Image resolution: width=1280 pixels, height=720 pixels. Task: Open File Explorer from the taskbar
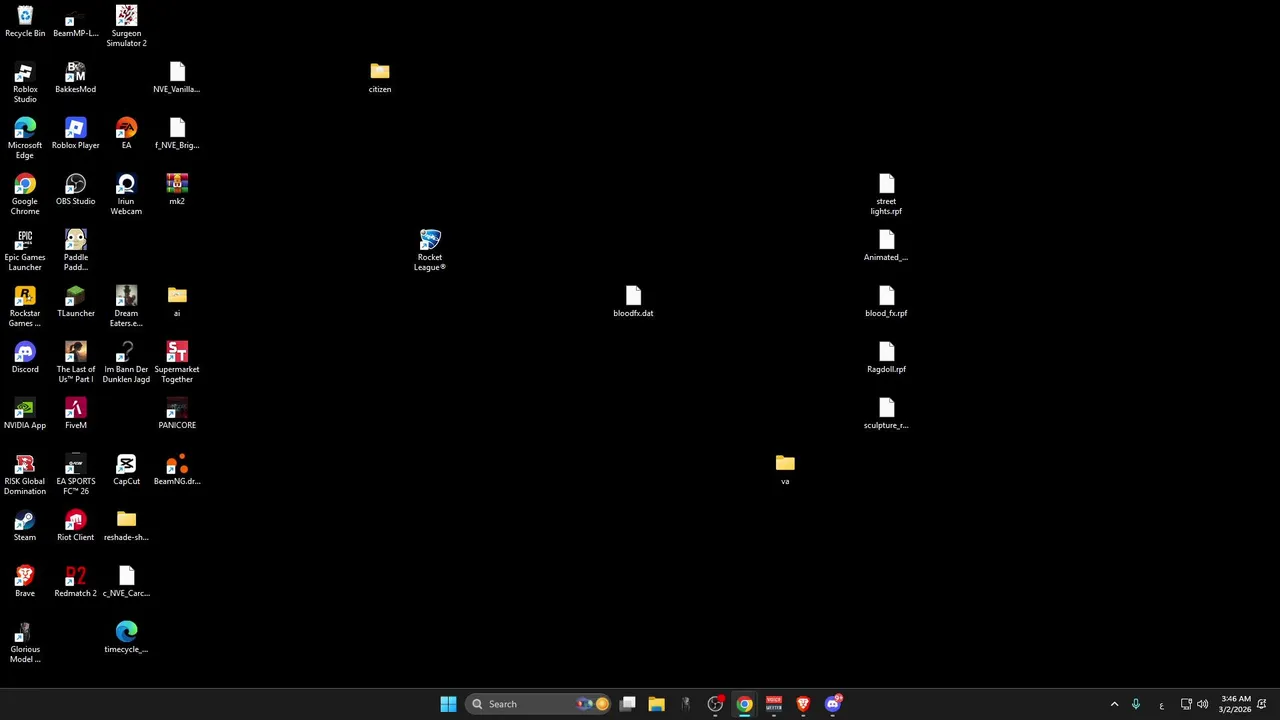657,704
